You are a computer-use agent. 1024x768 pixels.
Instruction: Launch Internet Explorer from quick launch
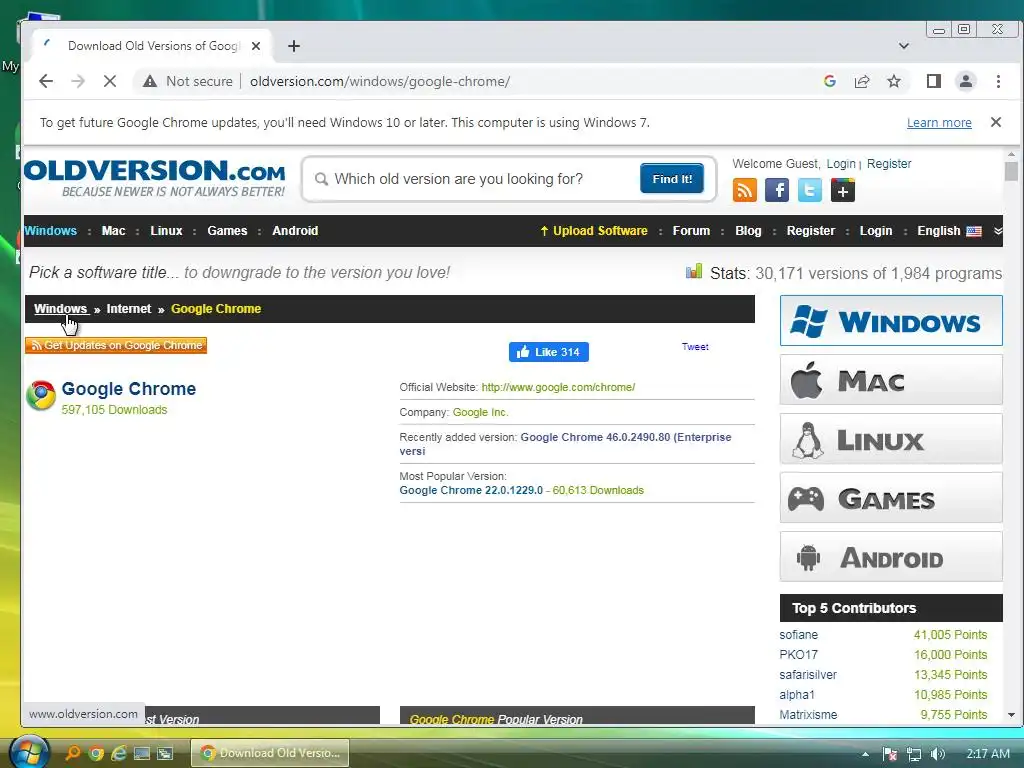click(119, 753)
